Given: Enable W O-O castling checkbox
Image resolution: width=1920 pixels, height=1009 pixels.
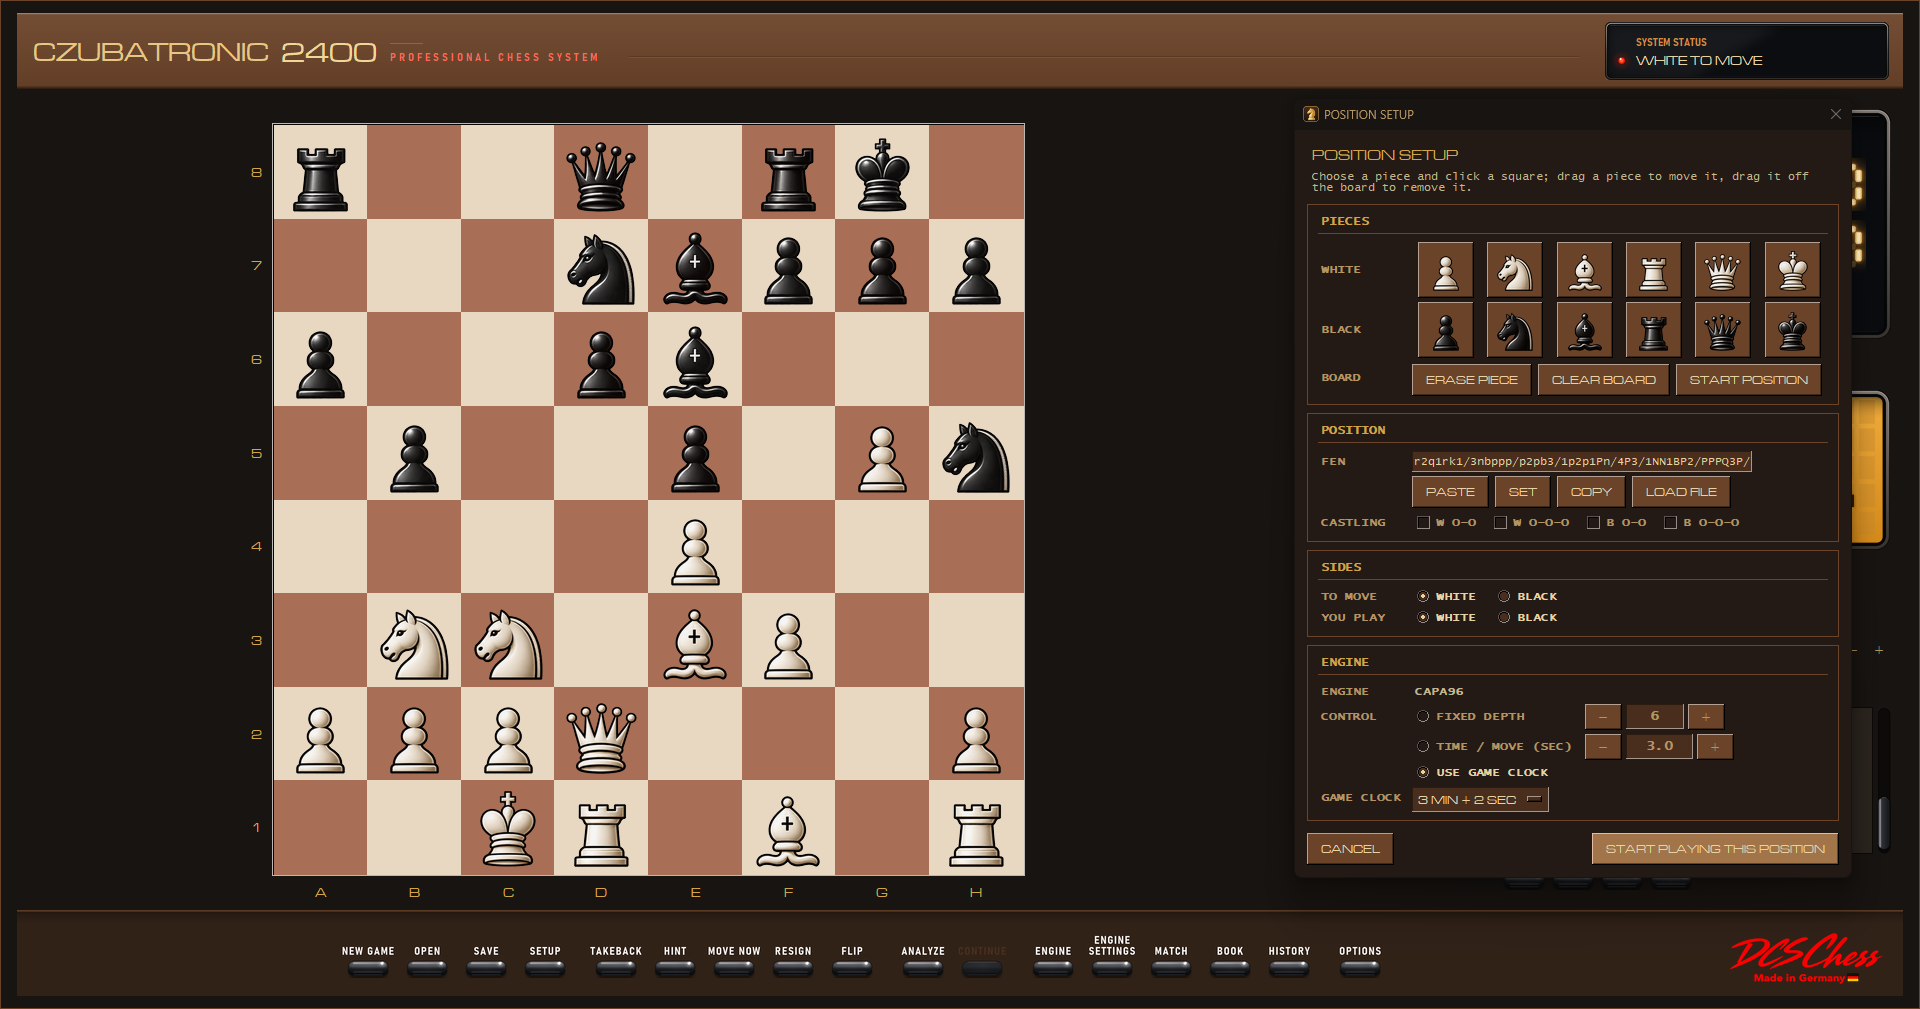Looking at the screenshot, I should 1423,522.
